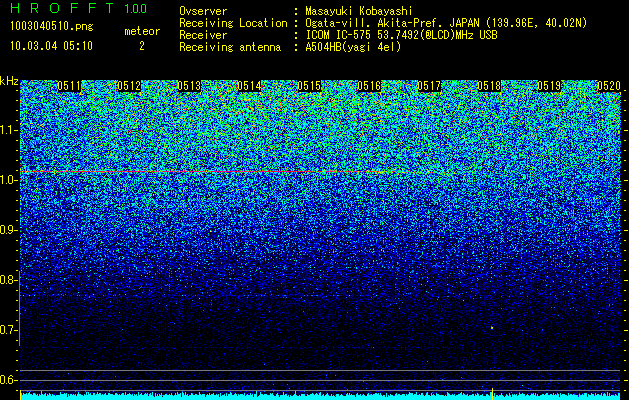Click the 0.9 kHz axis label
Screen dimensions: 629x400
(8, 230)
